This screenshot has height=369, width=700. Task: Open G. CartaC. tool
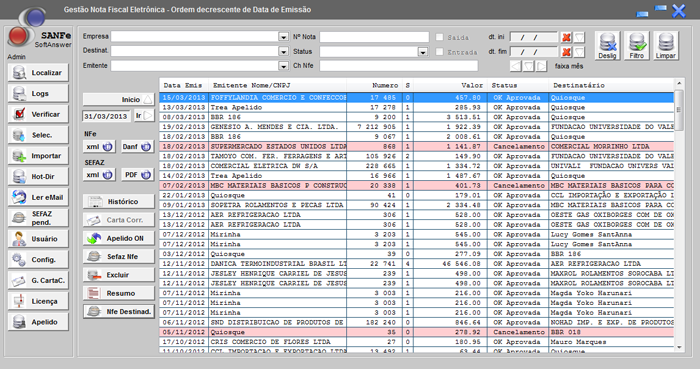point(38,280)
